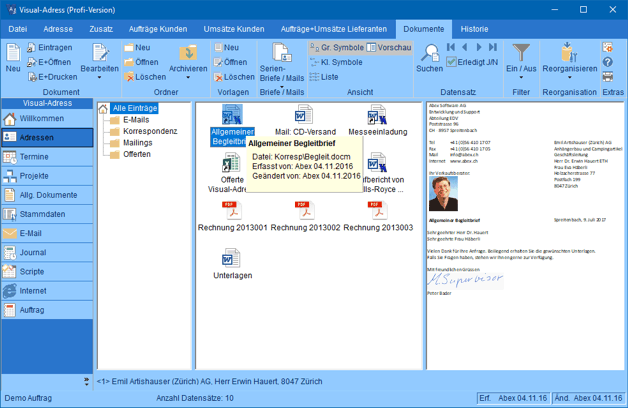Screen dimensions: 628x408
Task: Open the Bearbeiten dropdown
Action: point(99,77)
